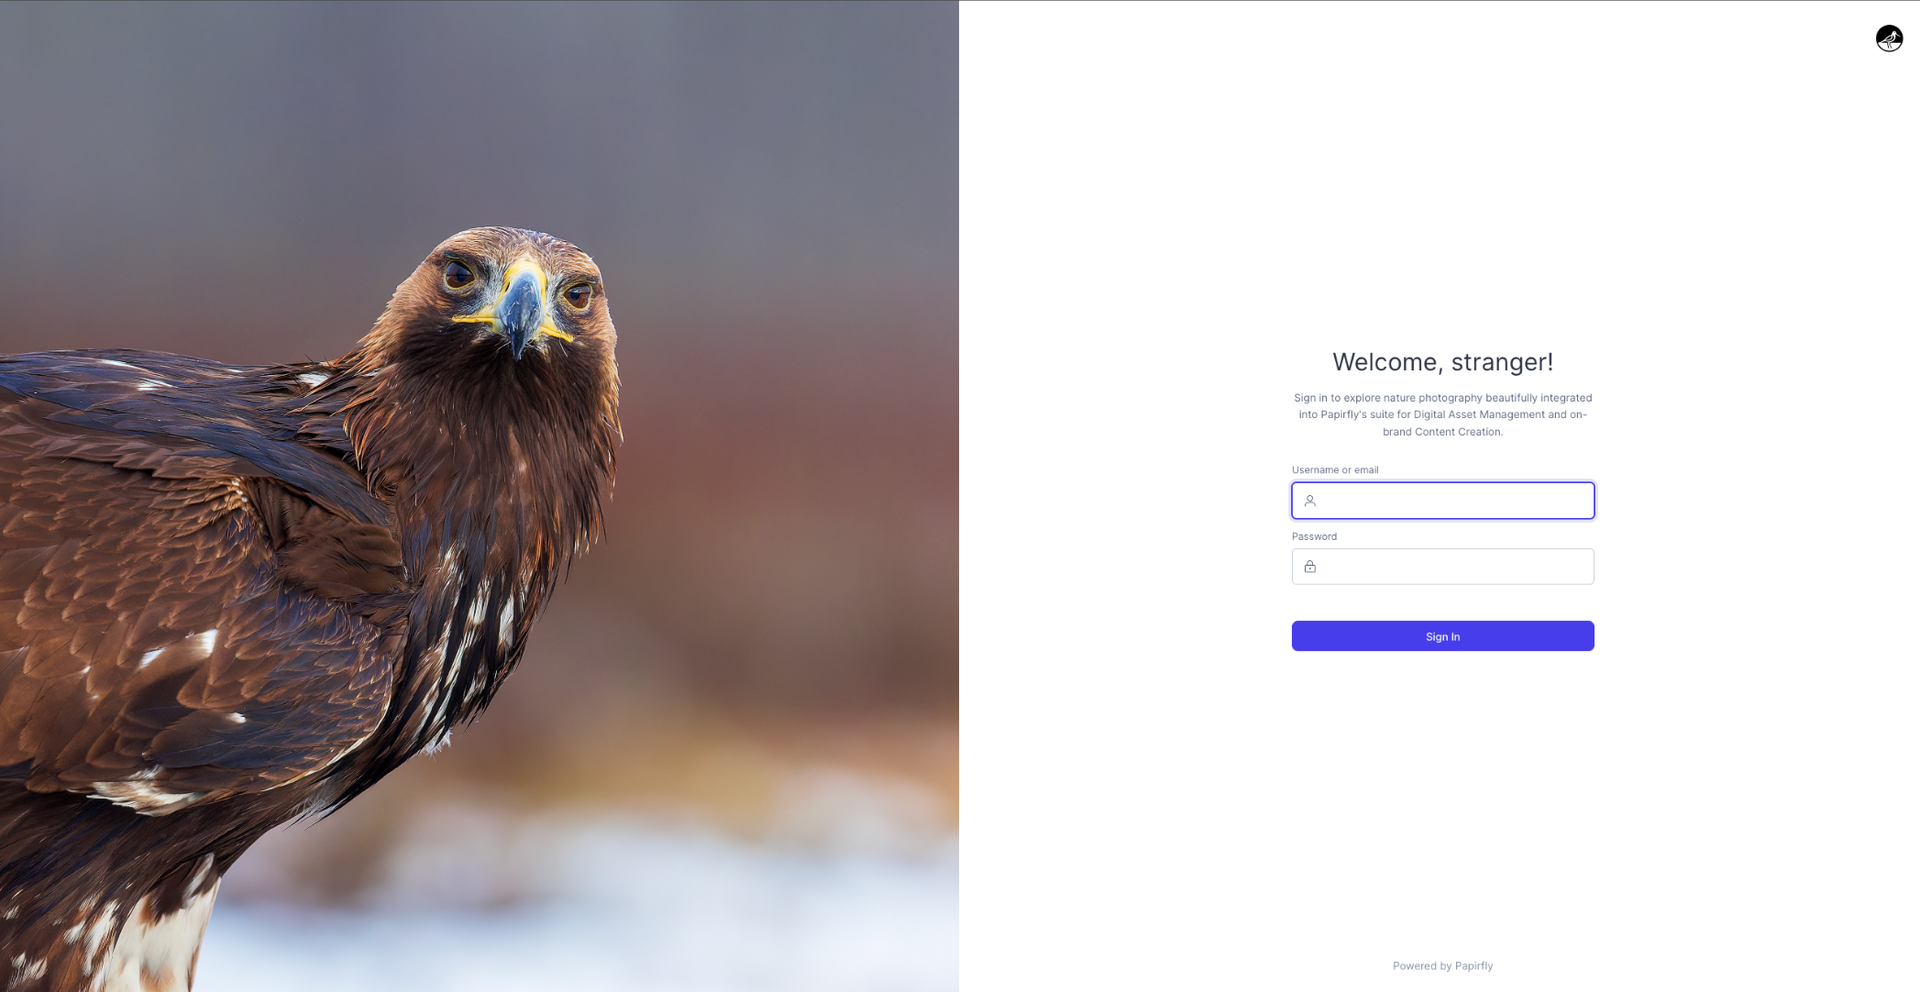Open the Powered by Papirfly footer link

click(x=1443, y=966)
